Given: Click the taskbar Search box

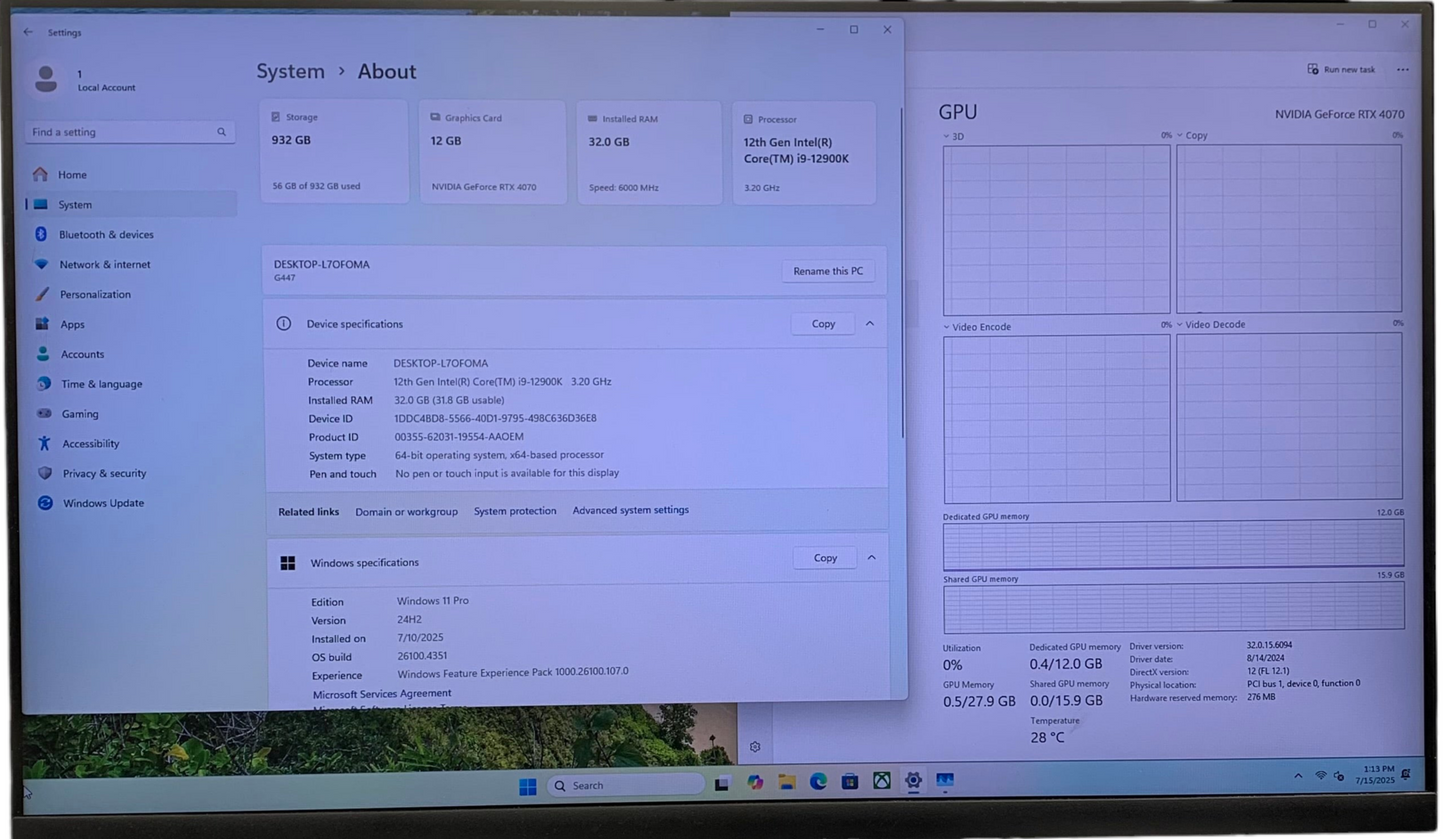Looking at the screenshot, I should pos(626,786).
